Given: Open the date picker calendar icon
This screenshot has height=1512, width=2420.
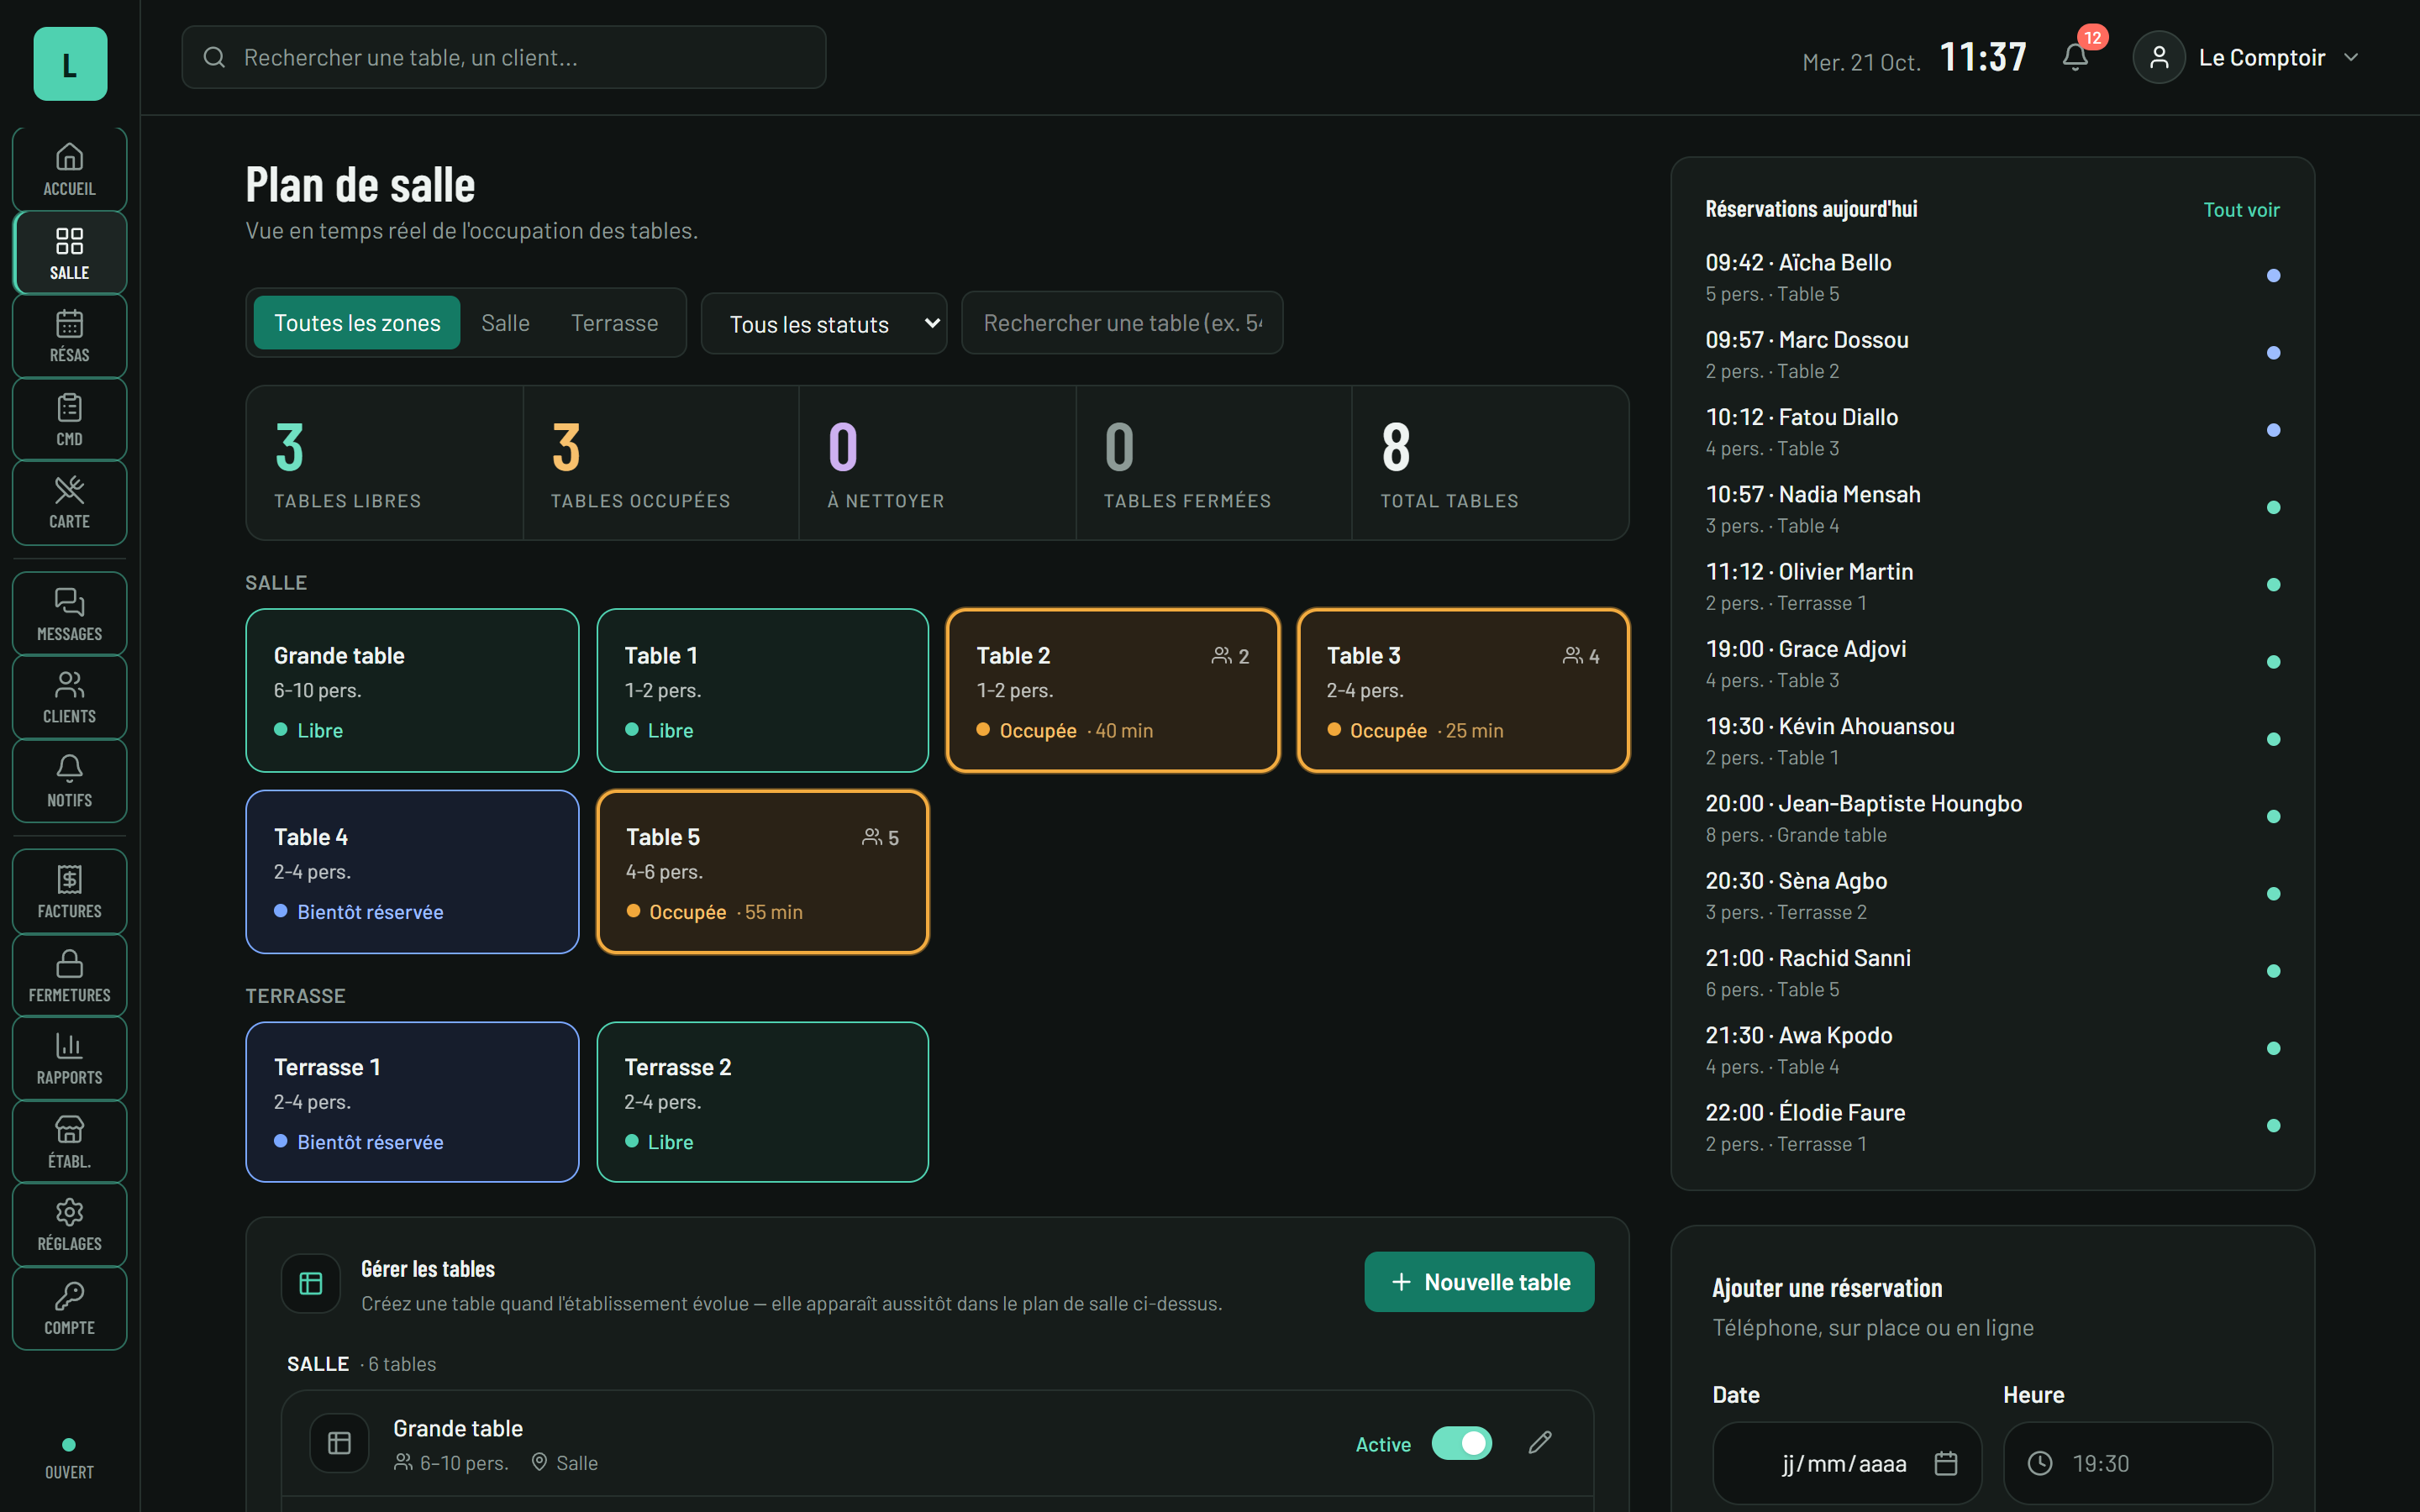Looking at the screenshot, I should click(1945, 1463).
